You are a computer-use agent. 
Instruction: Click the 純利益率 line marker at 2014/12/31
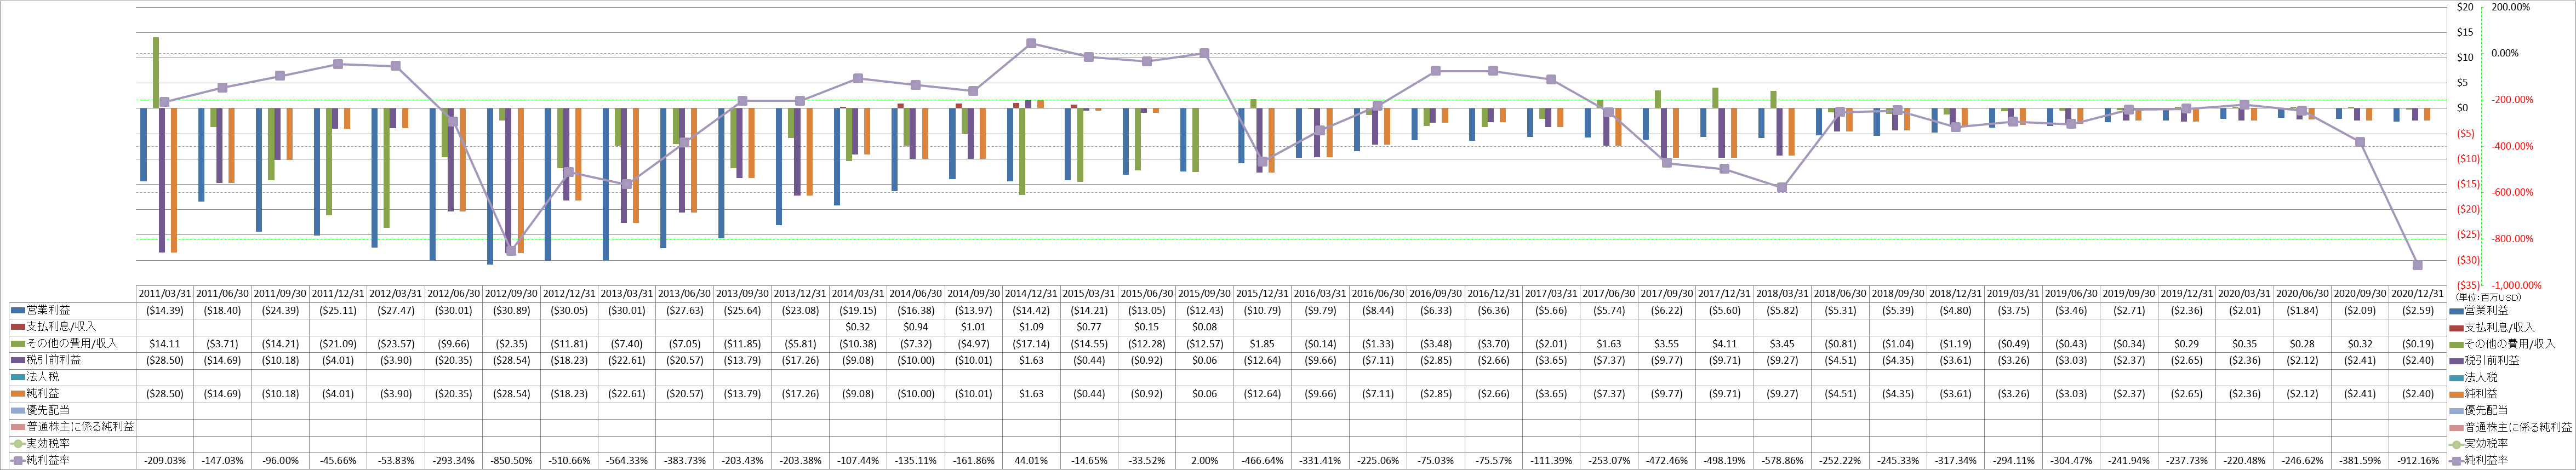click(x=1031, y=43)
